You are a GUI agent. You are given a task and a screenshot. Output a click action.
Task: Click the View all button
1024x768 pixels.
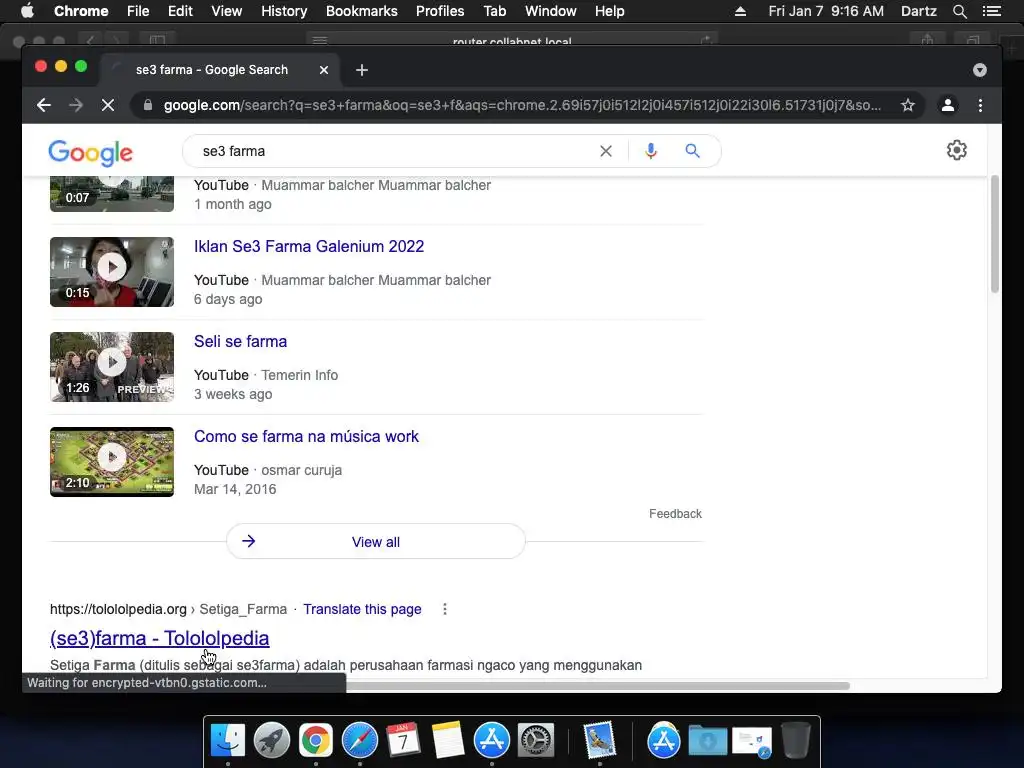point(376,541)
